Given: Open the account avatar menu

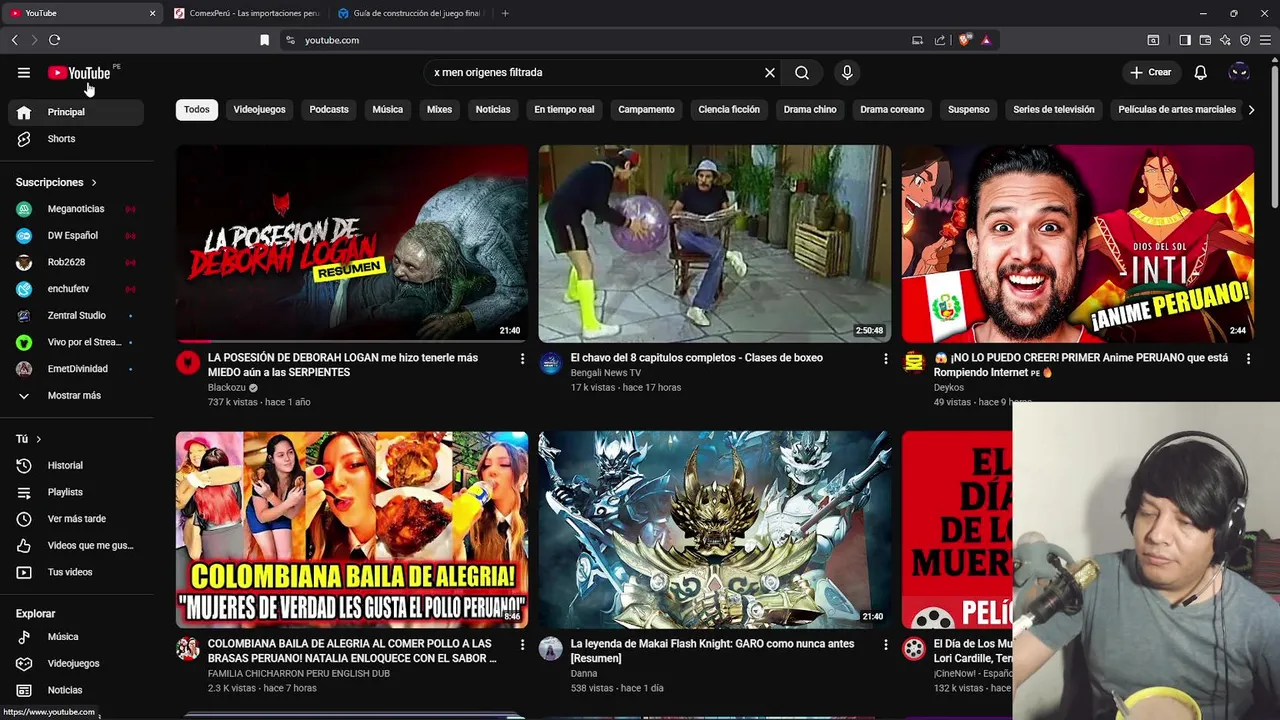Looking at the screenshot, I should 1239,72.
